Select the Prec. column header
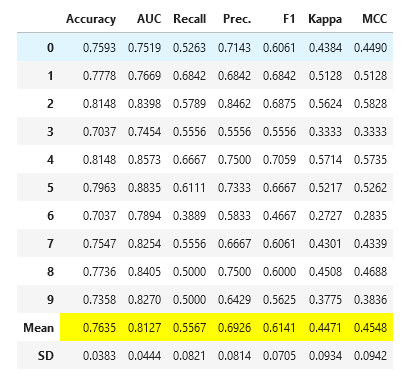Screen dimensions: 408x375 pyautogui.click(x=237, y=19)
